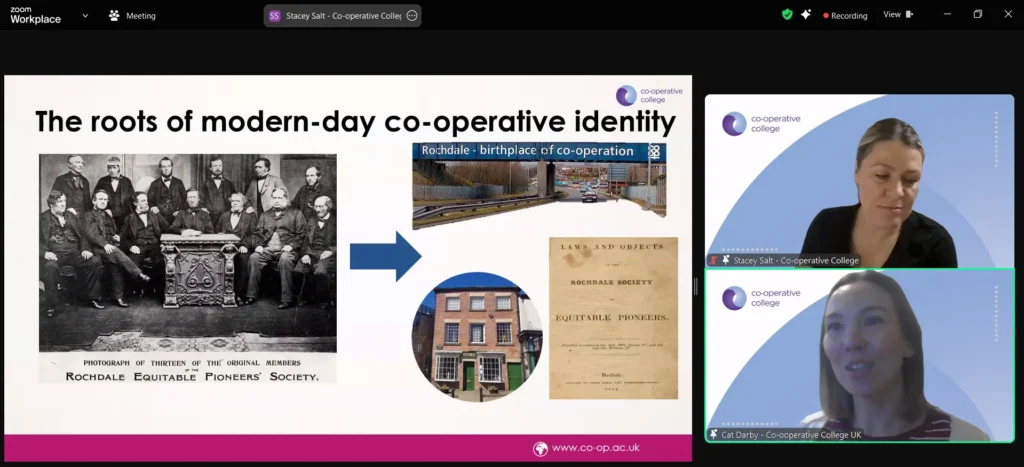Click the red Recording indicator

(x=845, y=16)
